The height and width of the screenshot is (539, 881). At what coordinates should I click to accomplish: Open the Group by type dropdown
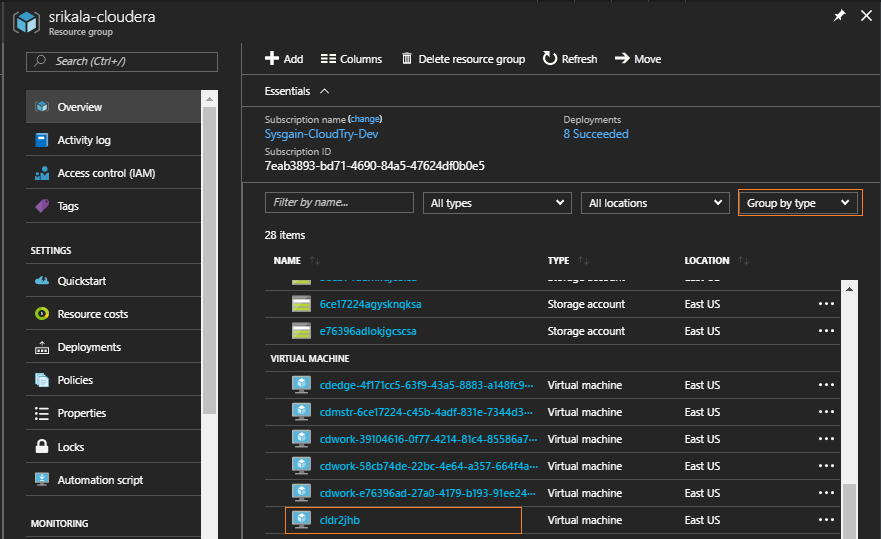800,203
